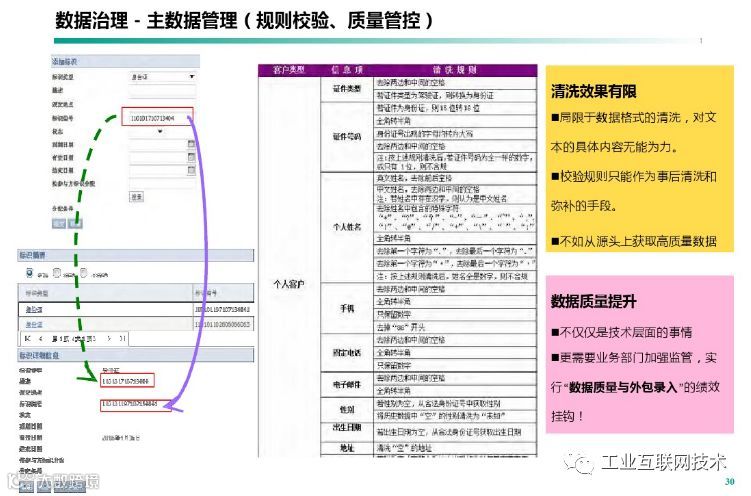Image resolution: width=751 pixels, height=496 pixels.
Task: Open the calendar icon of the first date field
Action: (x=191, y=144)
